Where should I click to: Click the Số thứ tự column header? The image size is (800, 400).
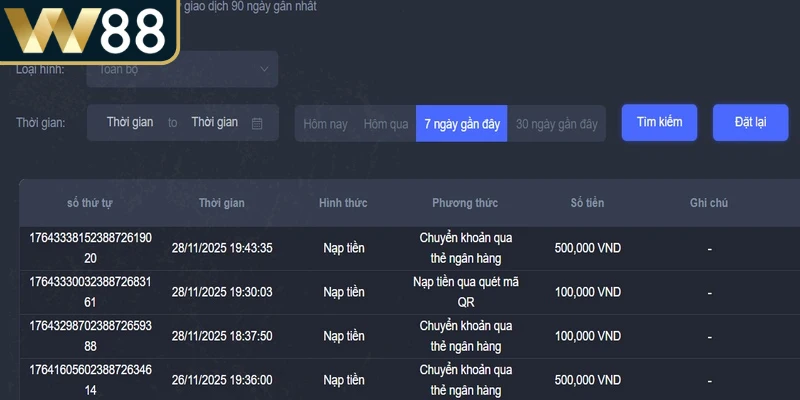click(x=90, y=203)
